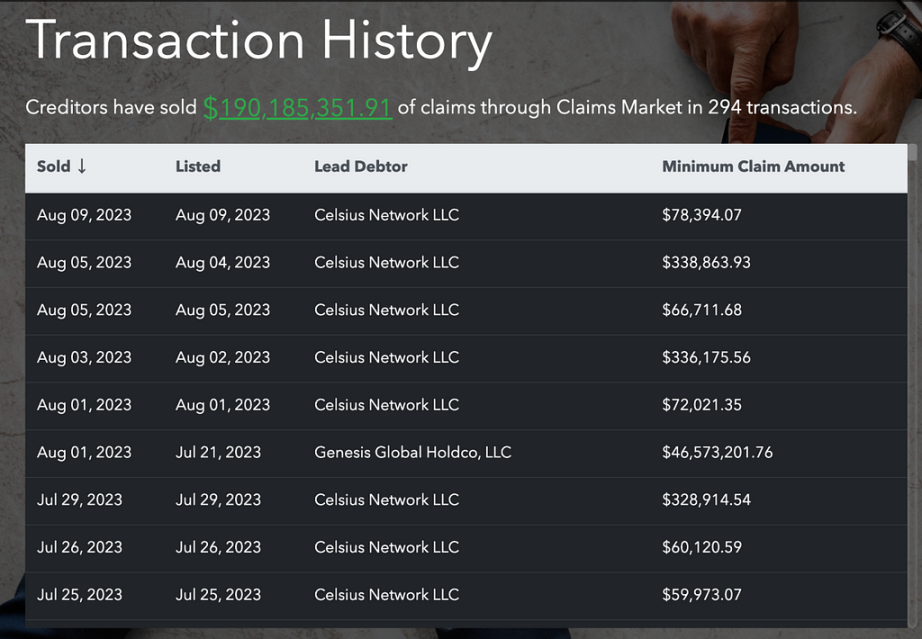This screenshot has height=639, width=922.
Task: Open the $72,021.35 claim transaction
Action: pyautogui.click(x=702, y=405)
